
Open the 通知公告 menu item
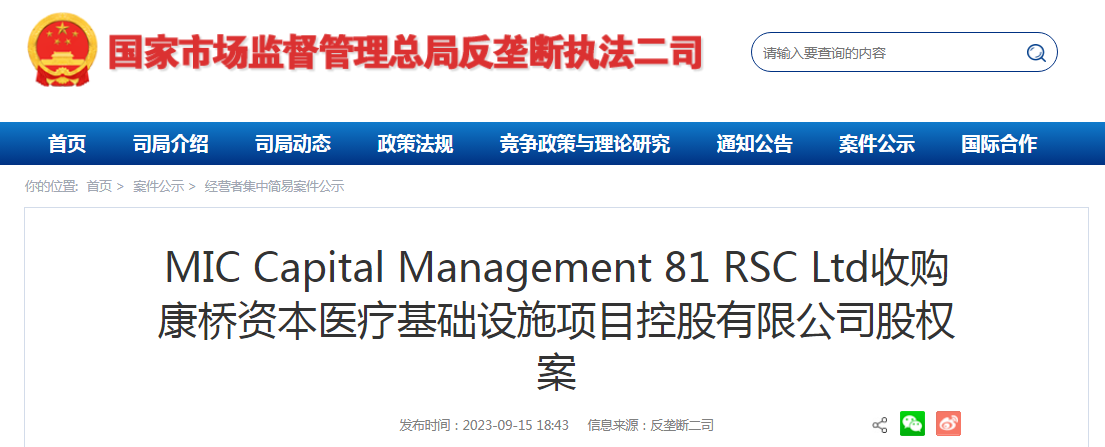[x=755, y=144]
